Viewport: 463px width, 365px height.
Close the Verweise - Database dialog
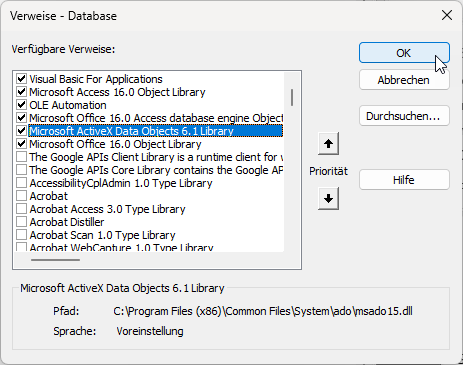pos(447,15)
